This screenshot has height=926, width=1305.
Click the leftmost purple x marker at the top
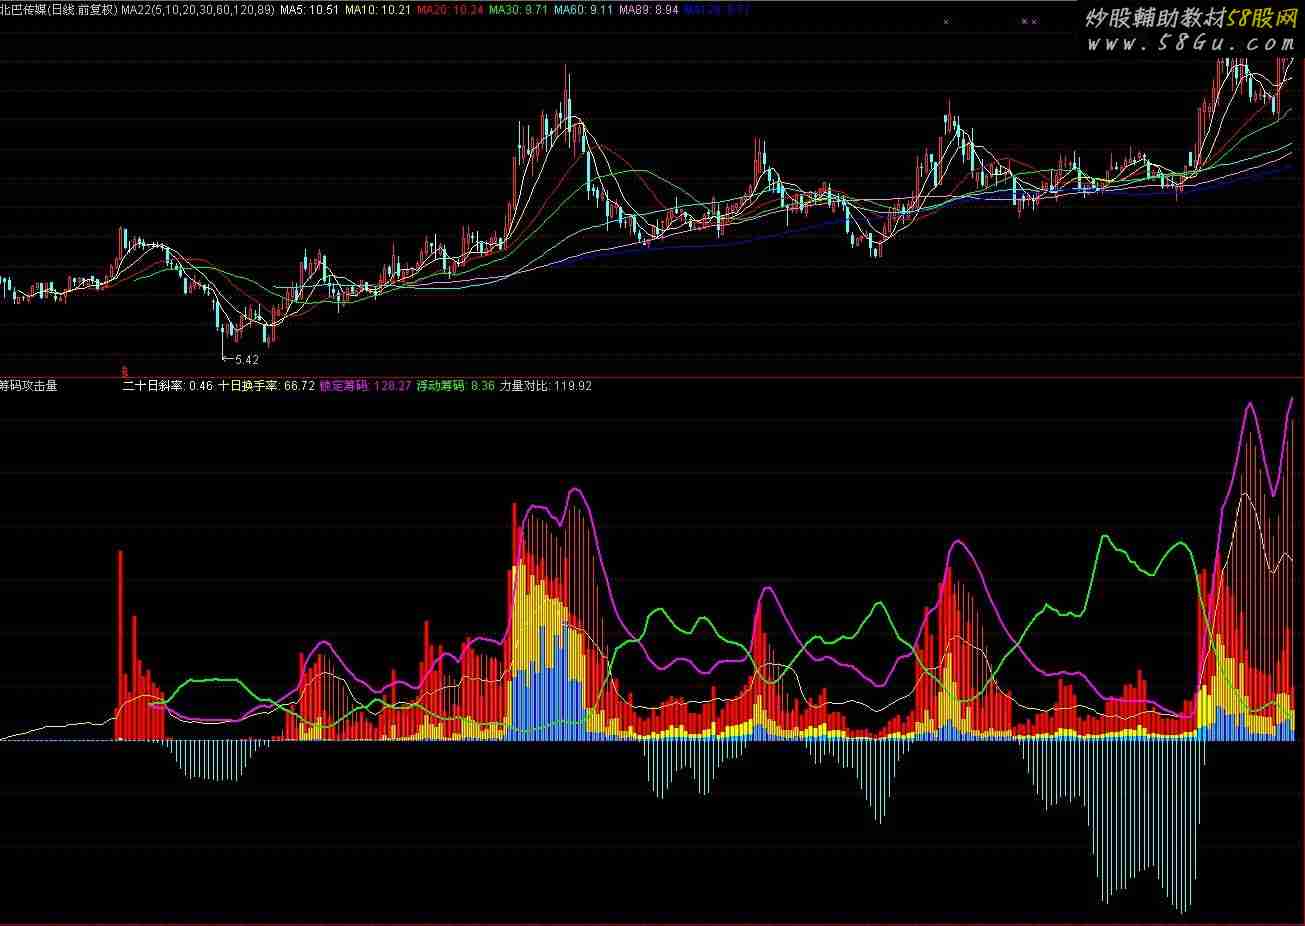[947, 21]
